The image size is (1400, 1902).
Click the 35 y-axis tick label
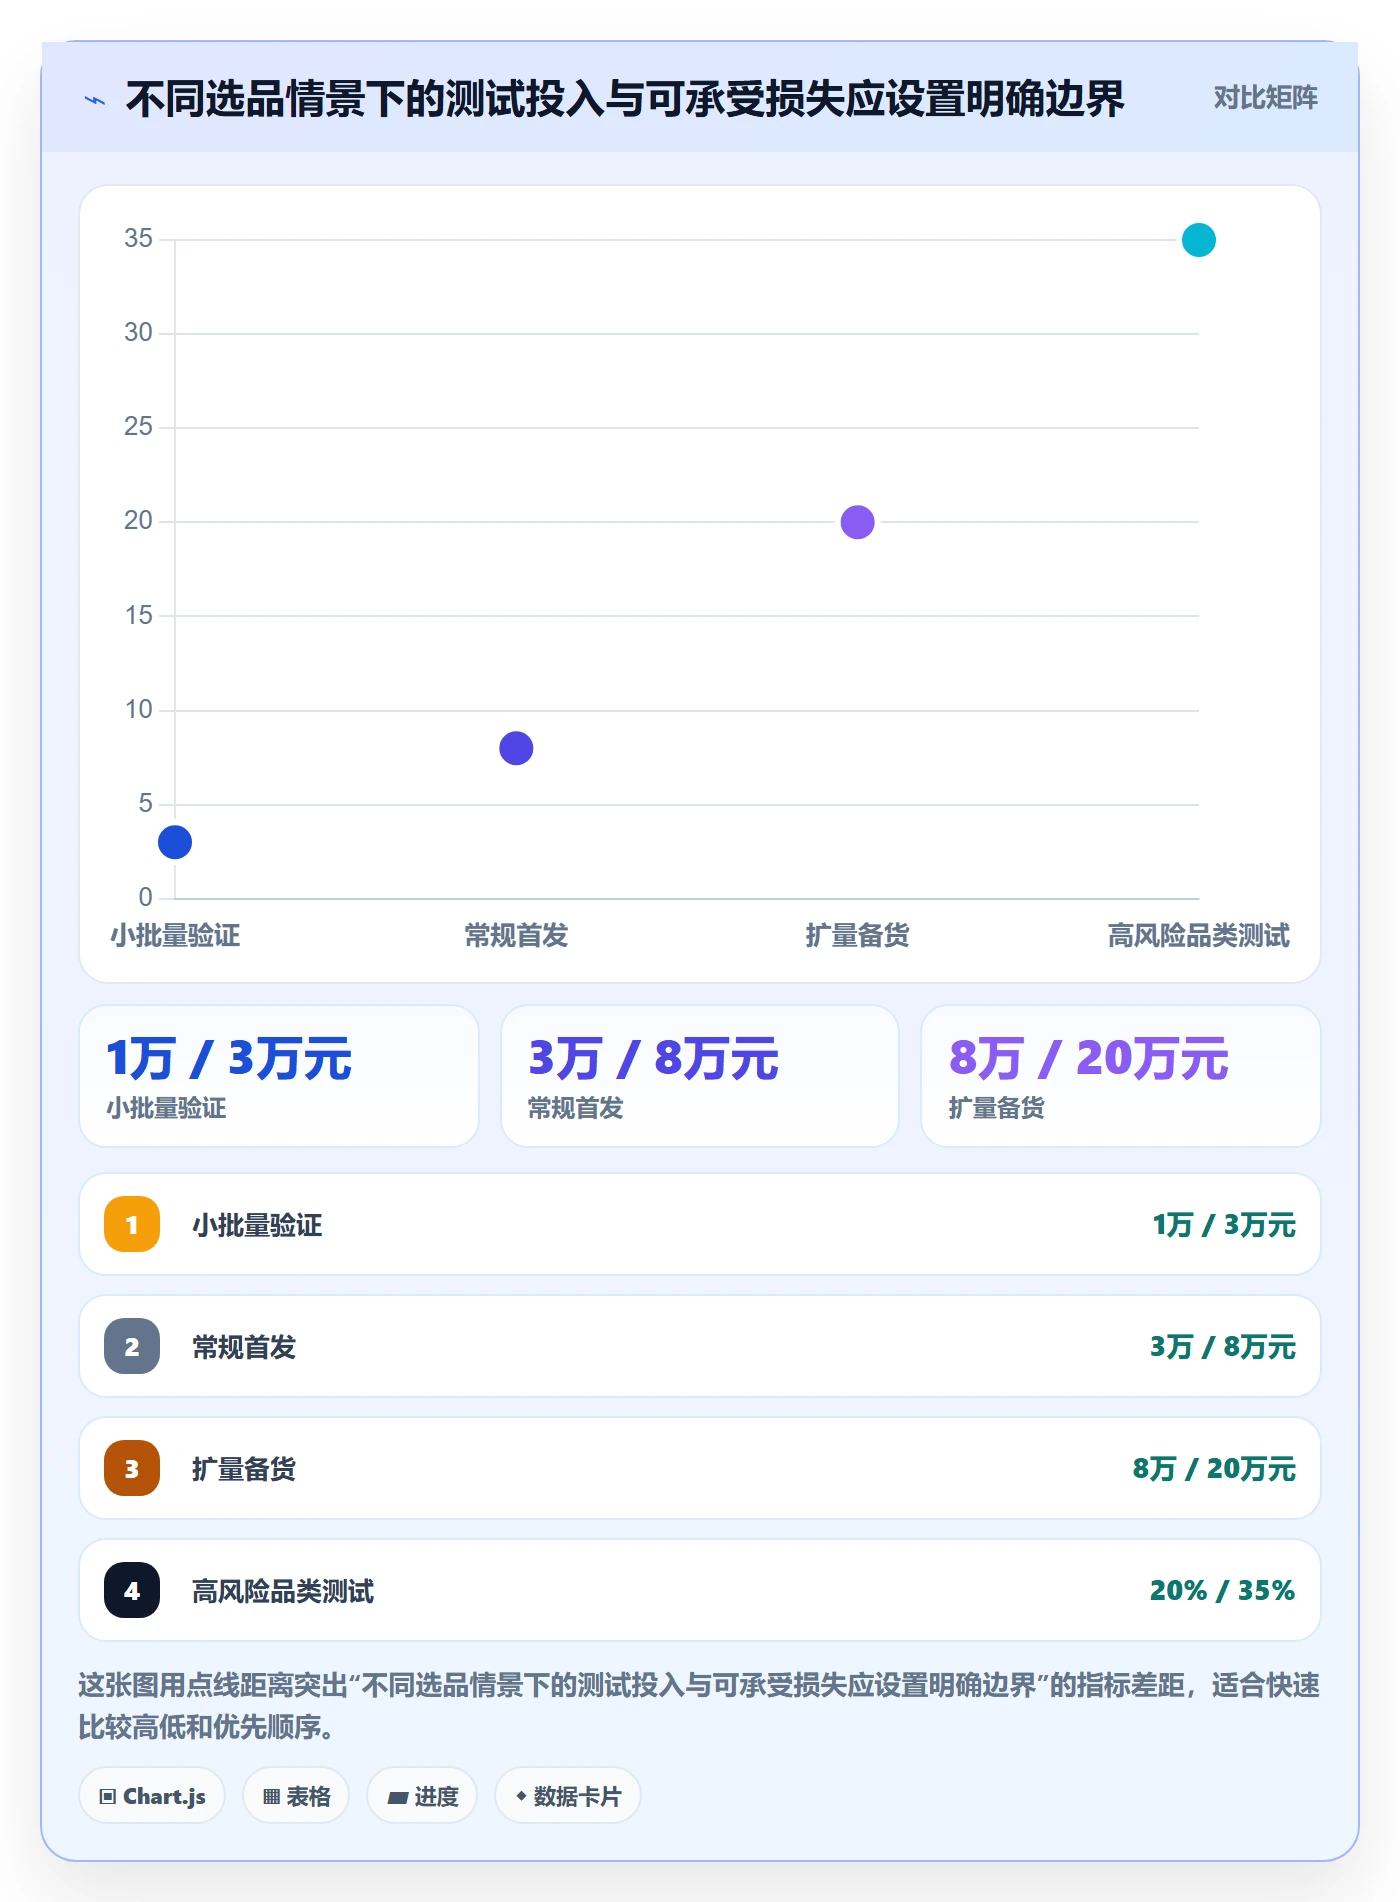tap(138, 238)
